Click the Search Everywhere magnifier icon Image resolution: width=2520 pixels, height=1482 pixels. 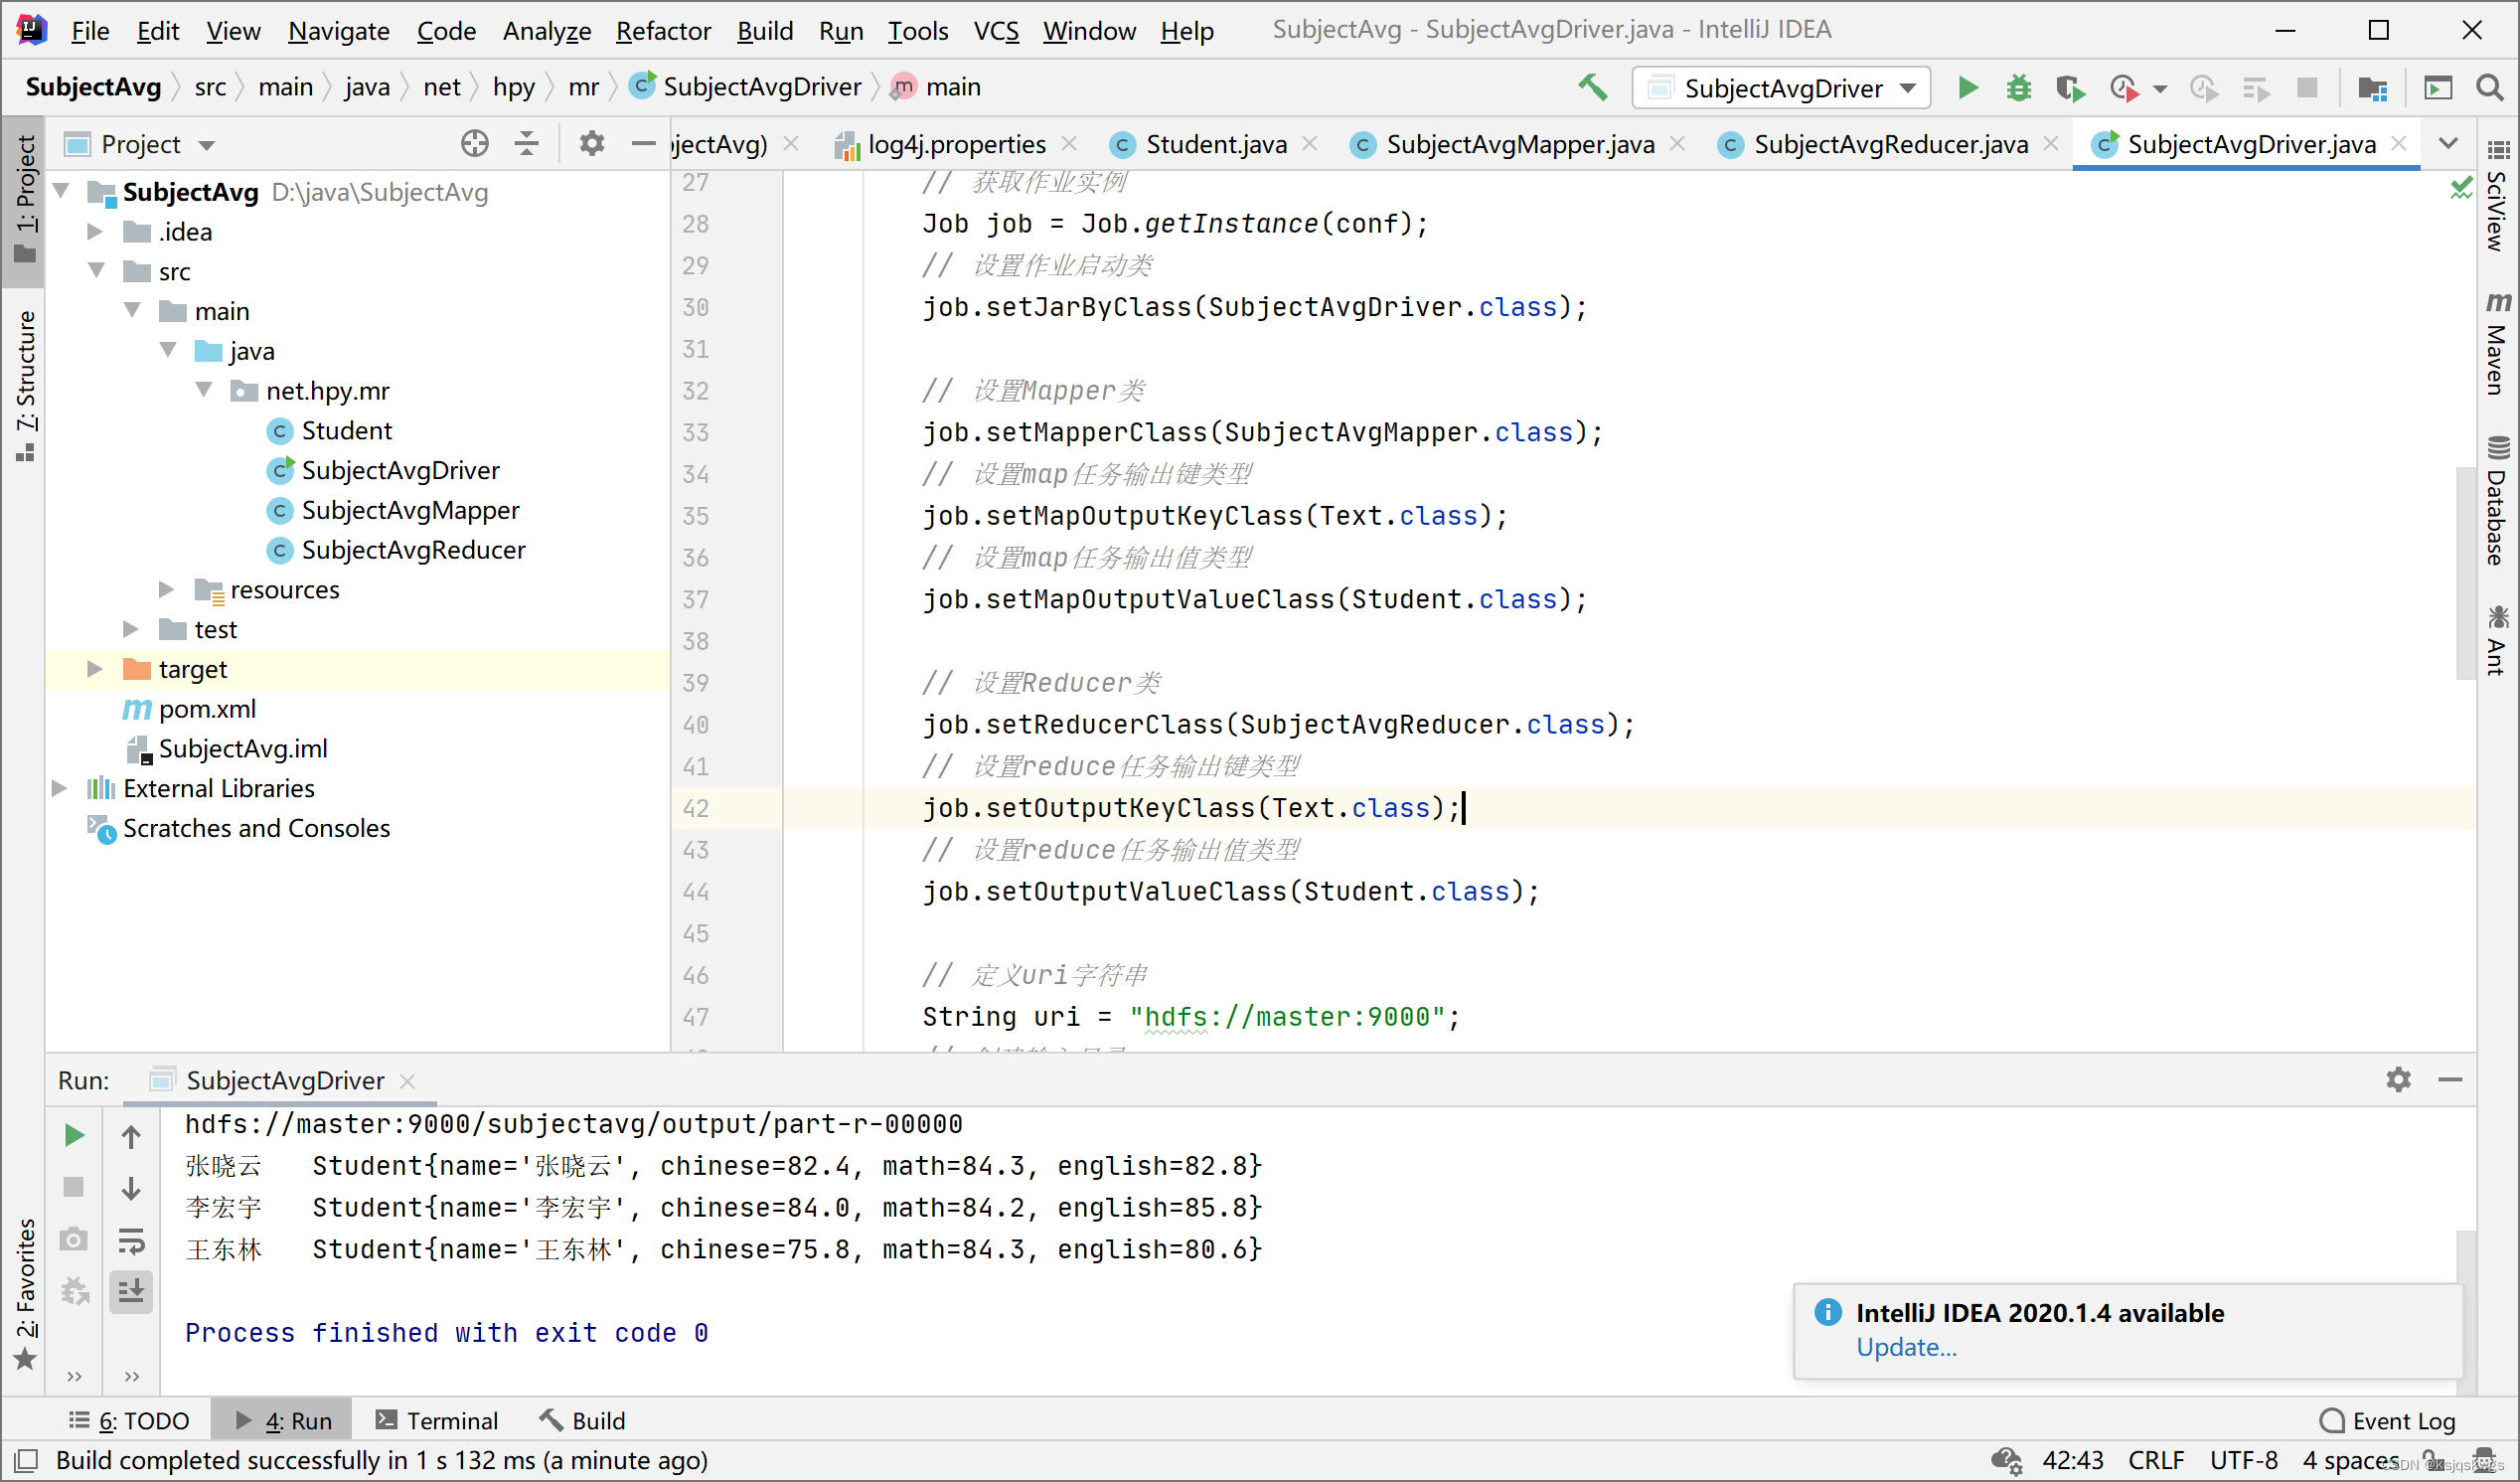click(x=2489, y=88)
